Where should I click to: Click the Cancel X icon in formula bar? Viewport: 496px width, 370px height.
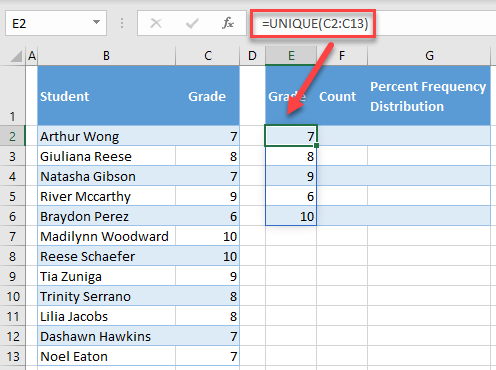coord(156,23)
